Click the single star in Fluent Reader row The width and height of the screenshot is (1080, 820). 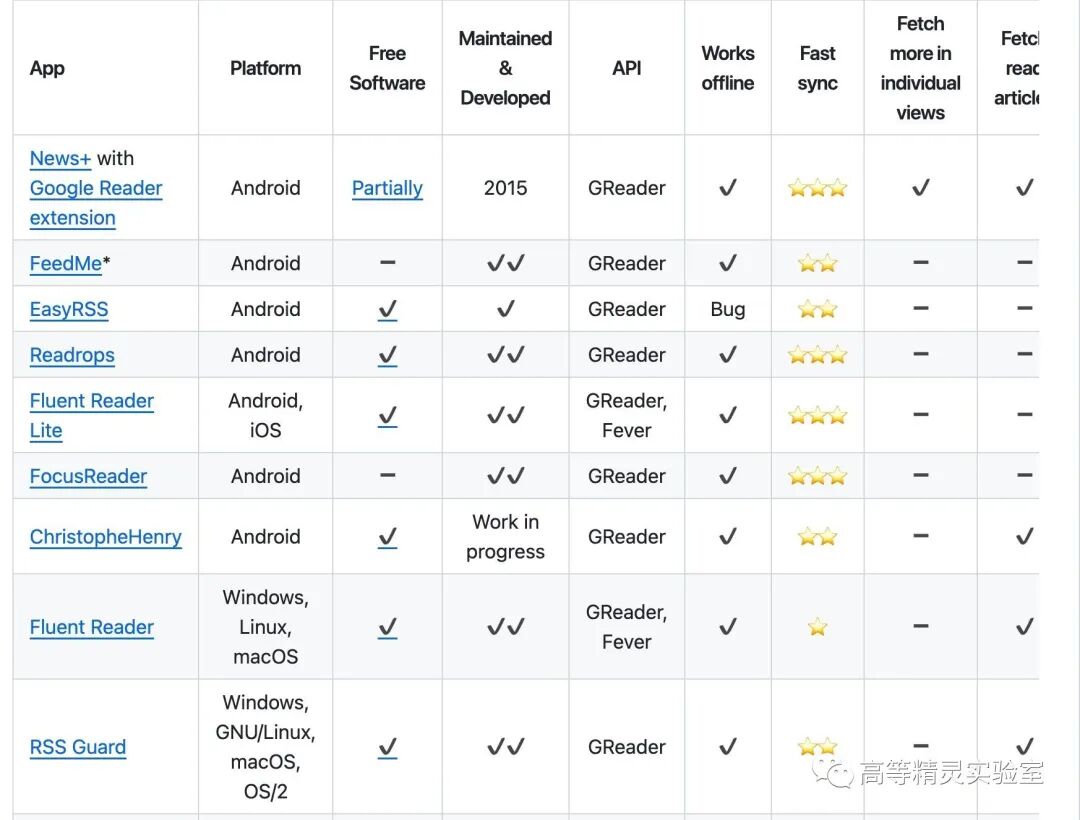coord(817,627)
